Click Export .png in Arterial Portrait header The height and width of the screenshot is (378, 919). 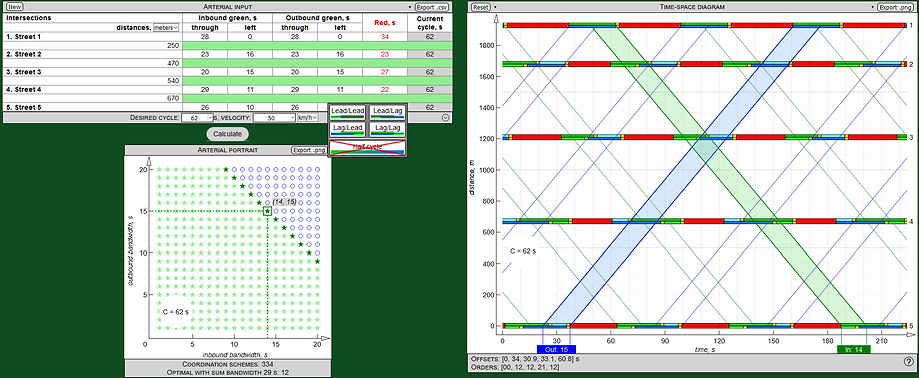[x=309, y=151]
